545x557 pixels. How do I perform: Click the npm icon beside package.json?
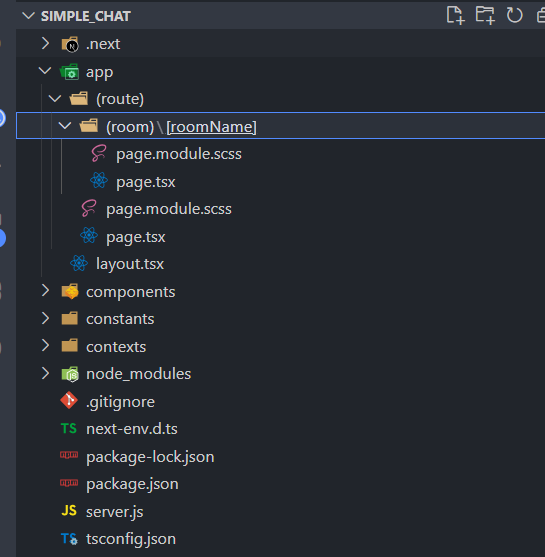point(69,483)
